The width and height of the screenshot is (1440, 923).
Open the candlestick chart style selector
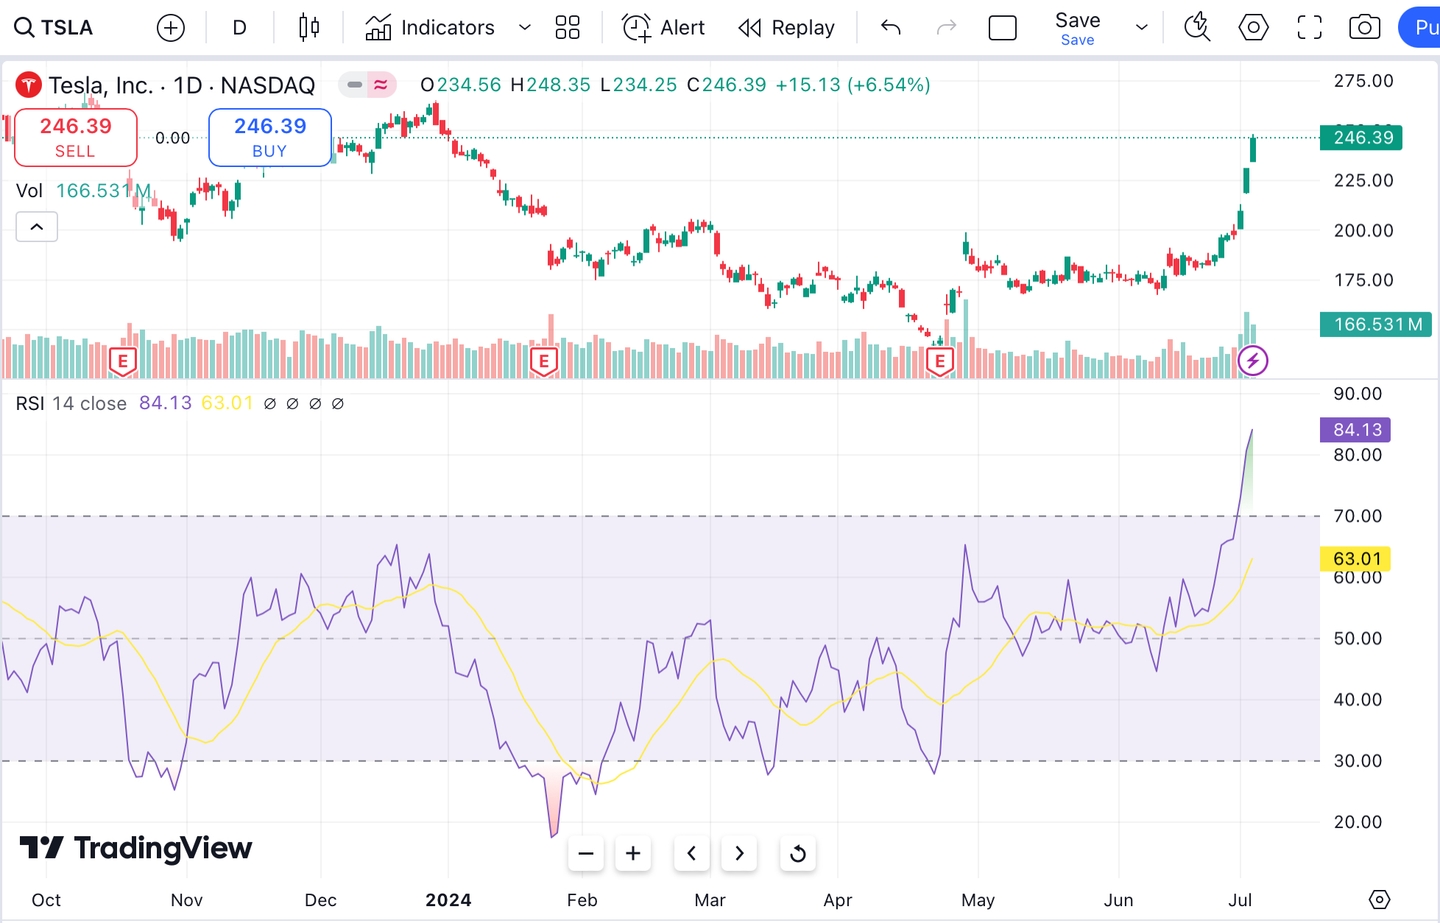pos(309,28)
